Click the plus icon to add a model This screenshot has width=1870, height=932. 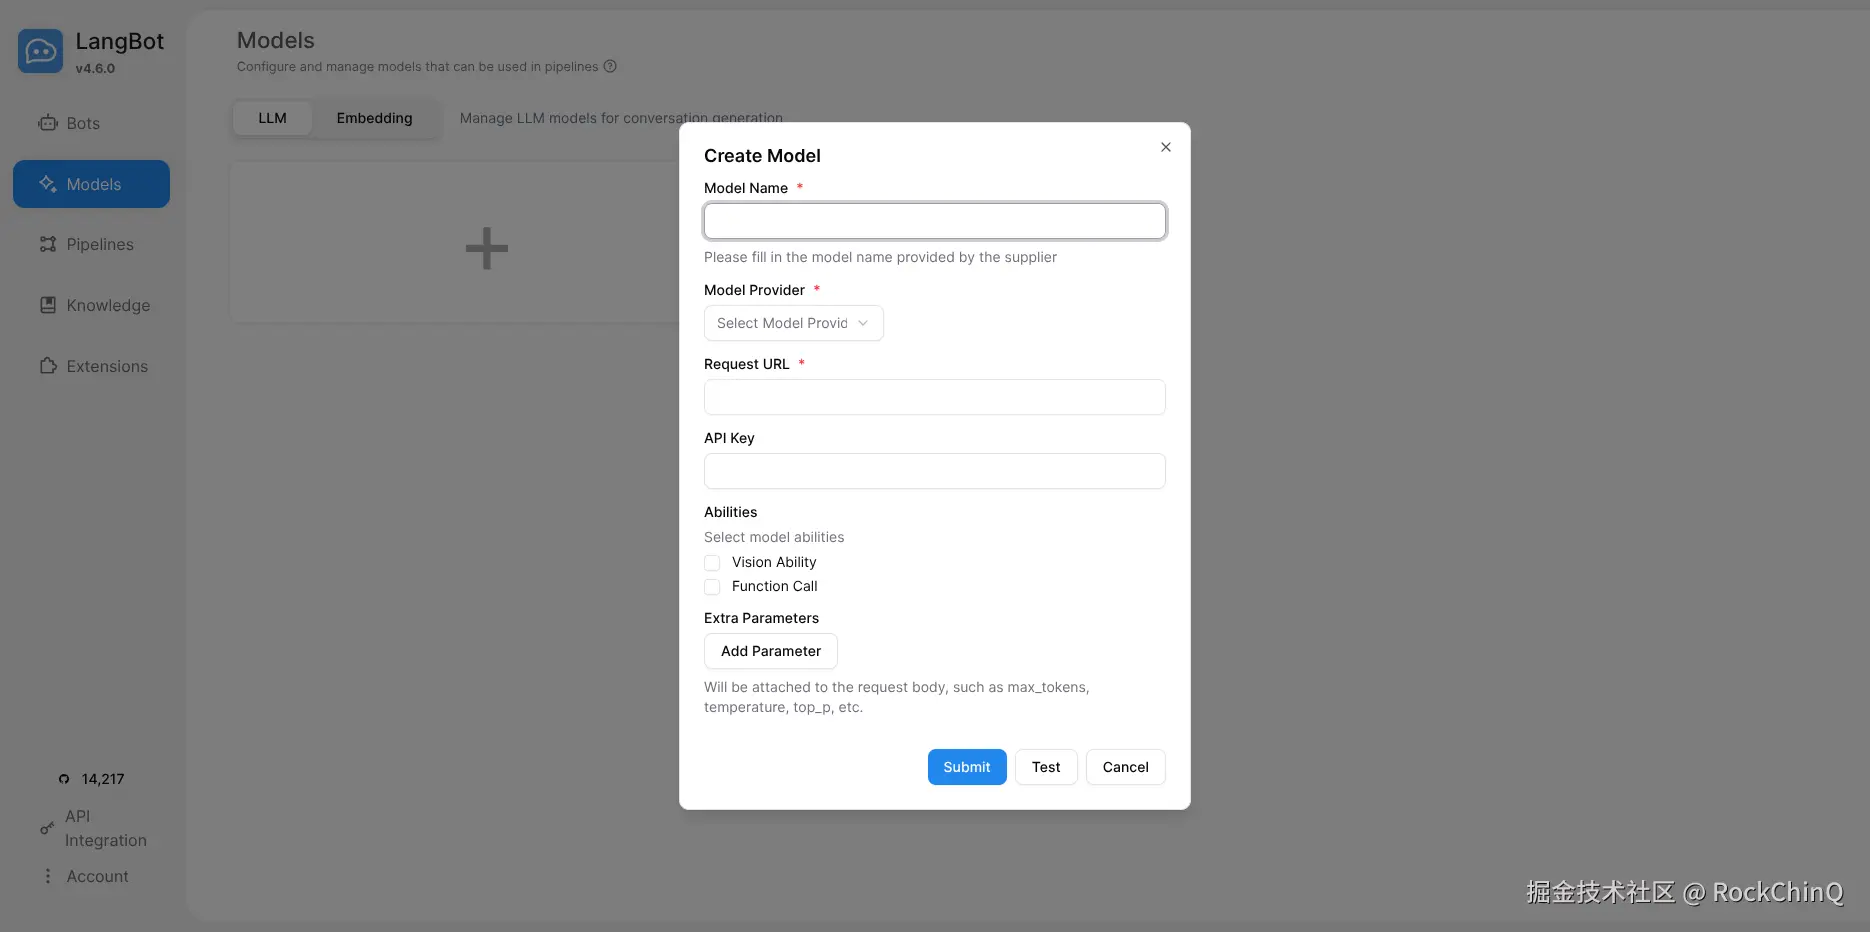[486, 247]
